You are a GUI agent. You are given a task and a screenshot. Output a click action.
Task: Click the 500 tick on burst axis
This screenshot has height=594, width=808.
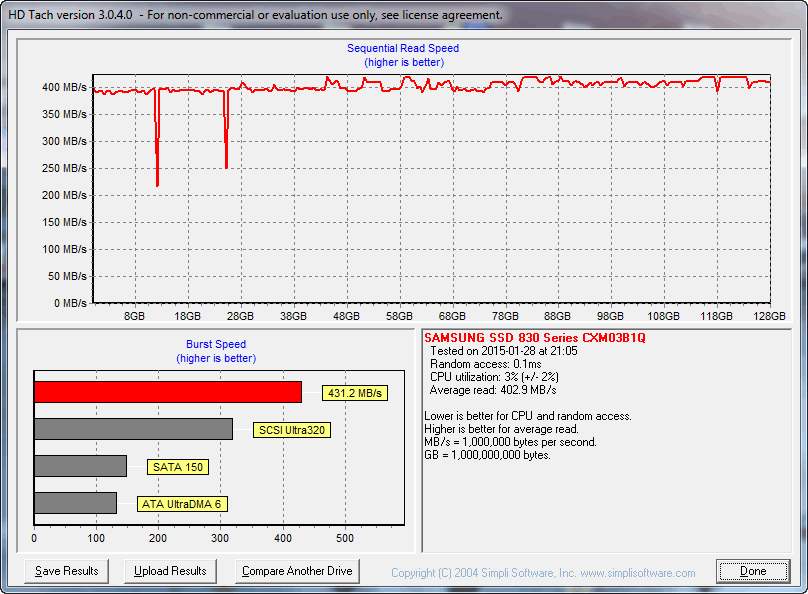point(345,538)
